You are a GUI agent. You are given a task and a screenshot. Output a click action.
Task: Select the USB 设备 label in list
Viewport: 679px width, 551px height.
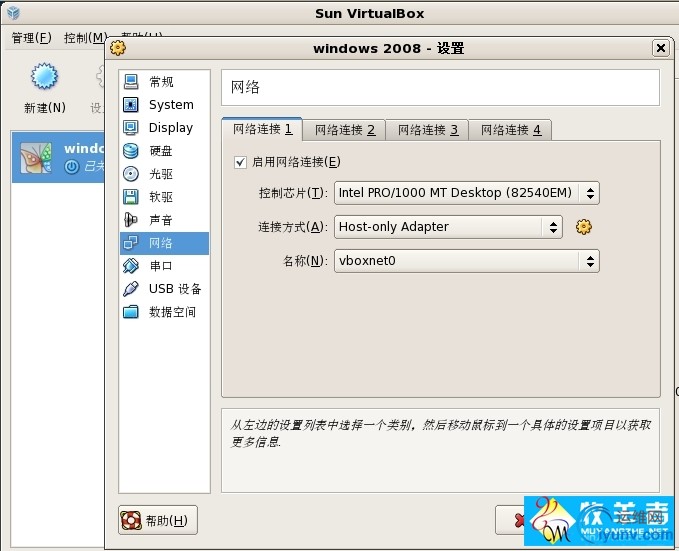(x=175, y=289)
